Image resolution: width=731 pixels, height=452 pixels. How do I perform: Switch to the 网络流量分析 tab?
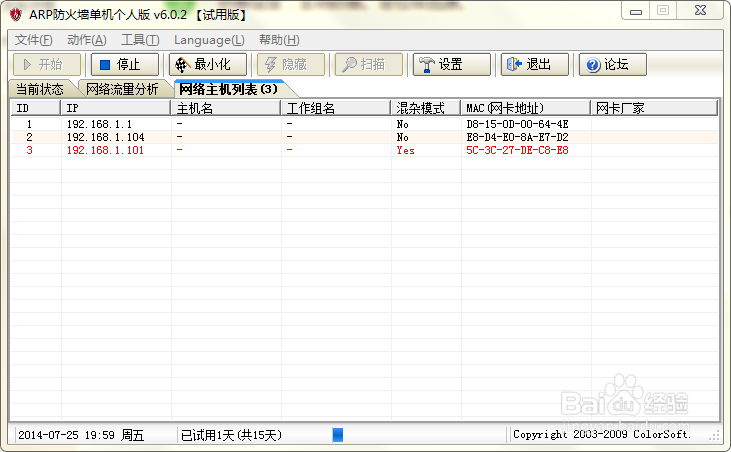point(122,89)
